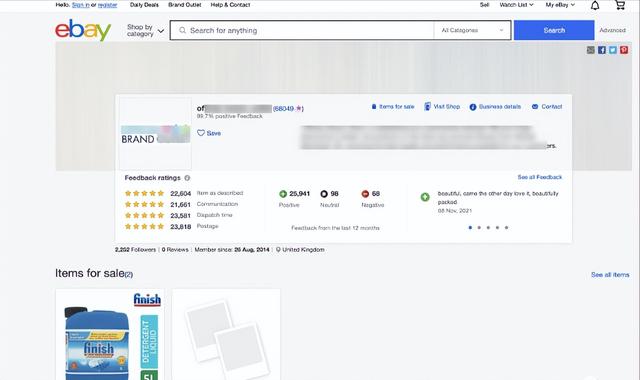The width and height of the screenshot is (640, 380).
Task: Open Help & Contact menu item
Action: 230,5
